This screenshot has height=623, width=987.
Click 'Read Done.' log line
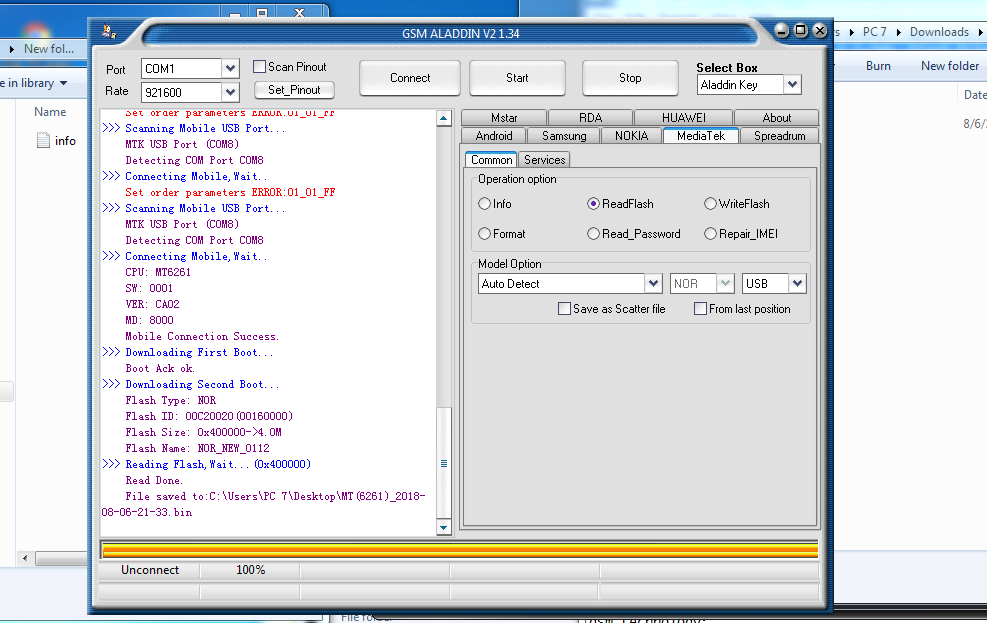tap(154, 480)
